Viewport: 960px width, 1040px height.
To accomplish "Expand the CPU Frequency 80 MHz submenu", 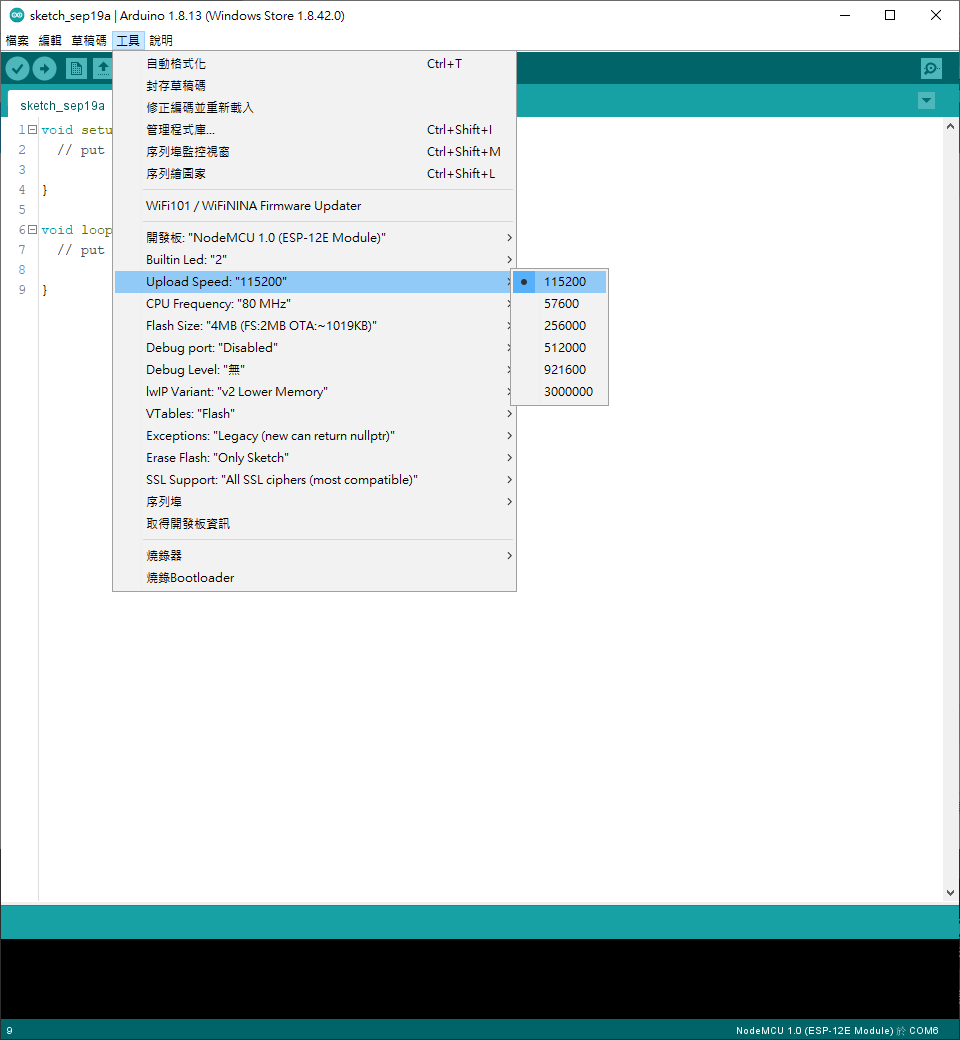I will [314, 304].
